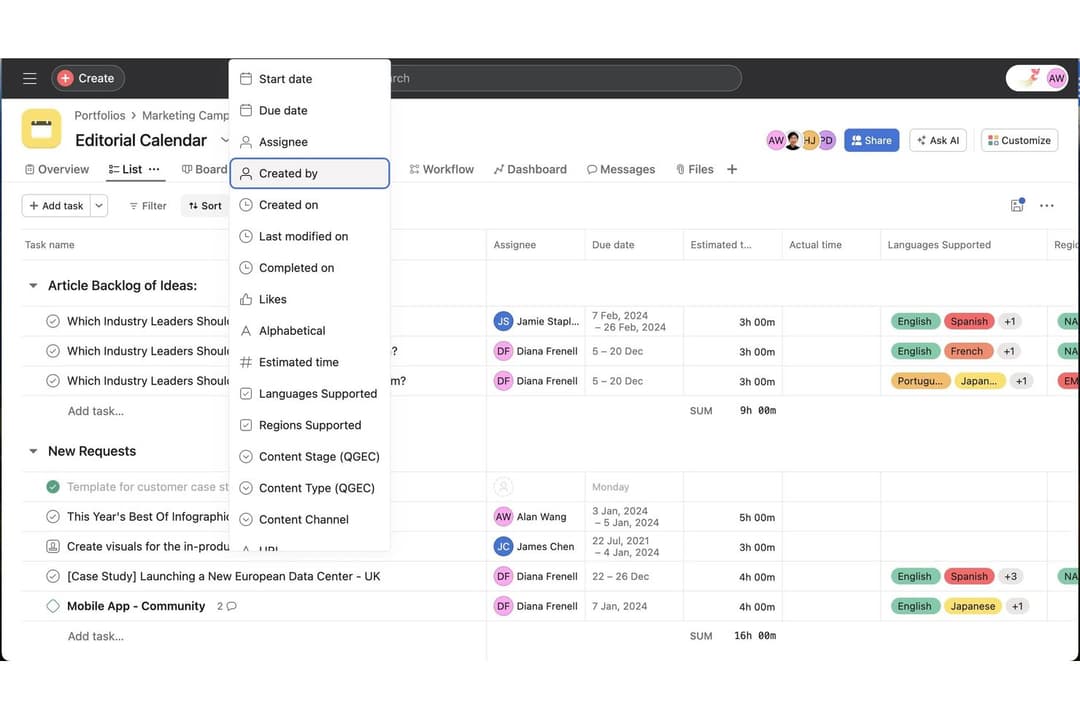Click Alan Wang assignee avatar
1080x720 pixels.
[x=503, y=517]
